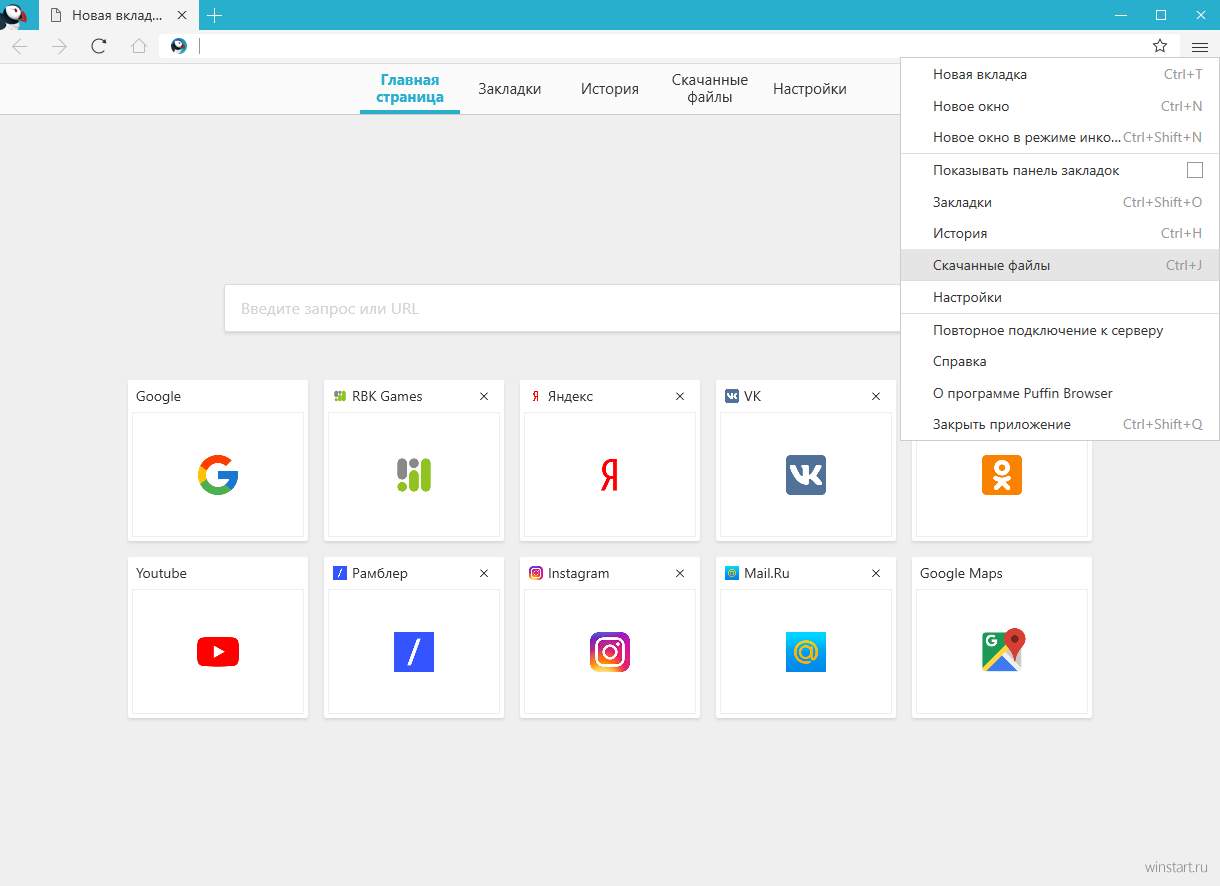Bookmark the page with the star icon
The width and height of the screenshot is (1220, 886).
tap(1160, 46)
